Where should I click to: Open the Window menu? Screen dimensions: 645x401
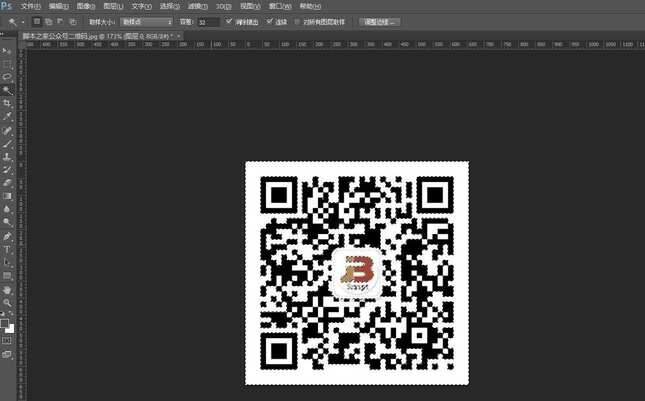tap(280, 6)
